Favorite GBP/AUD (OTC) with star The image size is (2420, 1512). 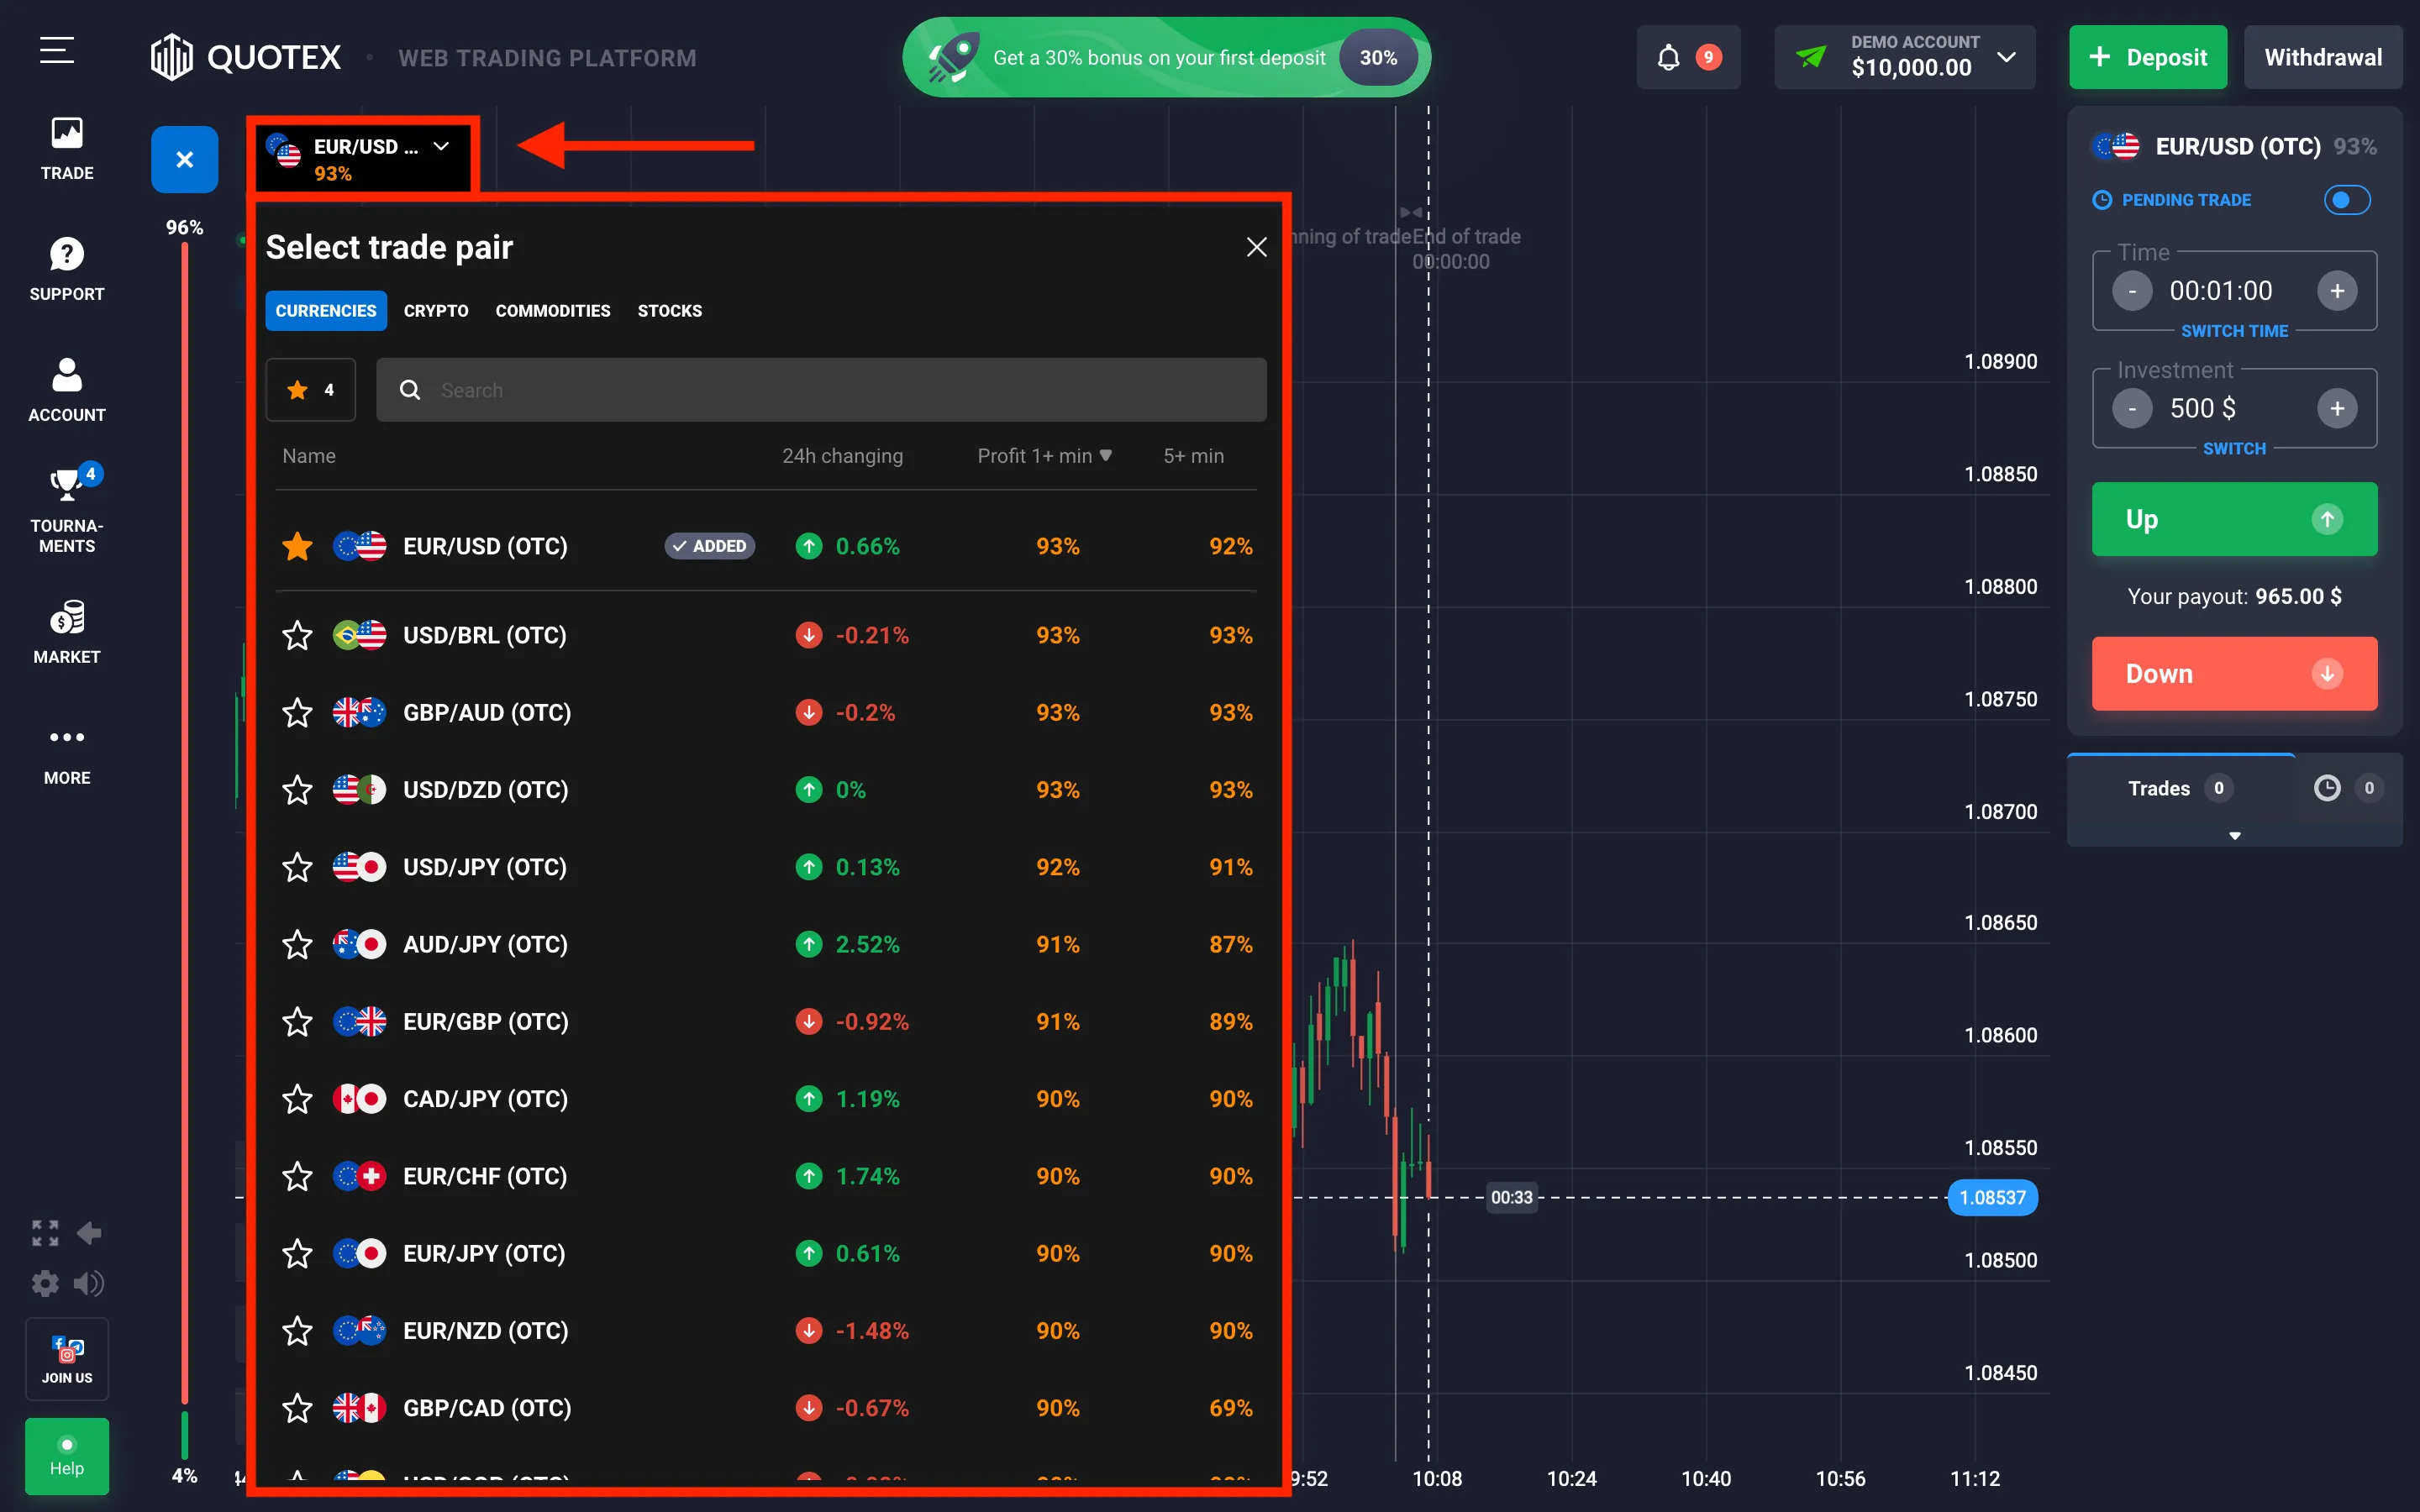click(297, 712)
